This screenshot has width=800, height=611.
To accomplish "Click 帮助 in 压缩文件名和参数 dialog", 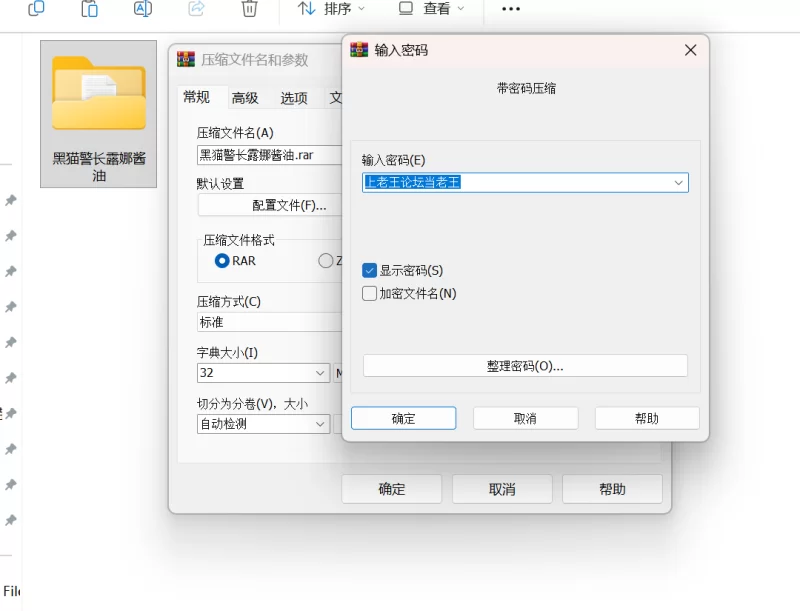I will tap(612, 489).
